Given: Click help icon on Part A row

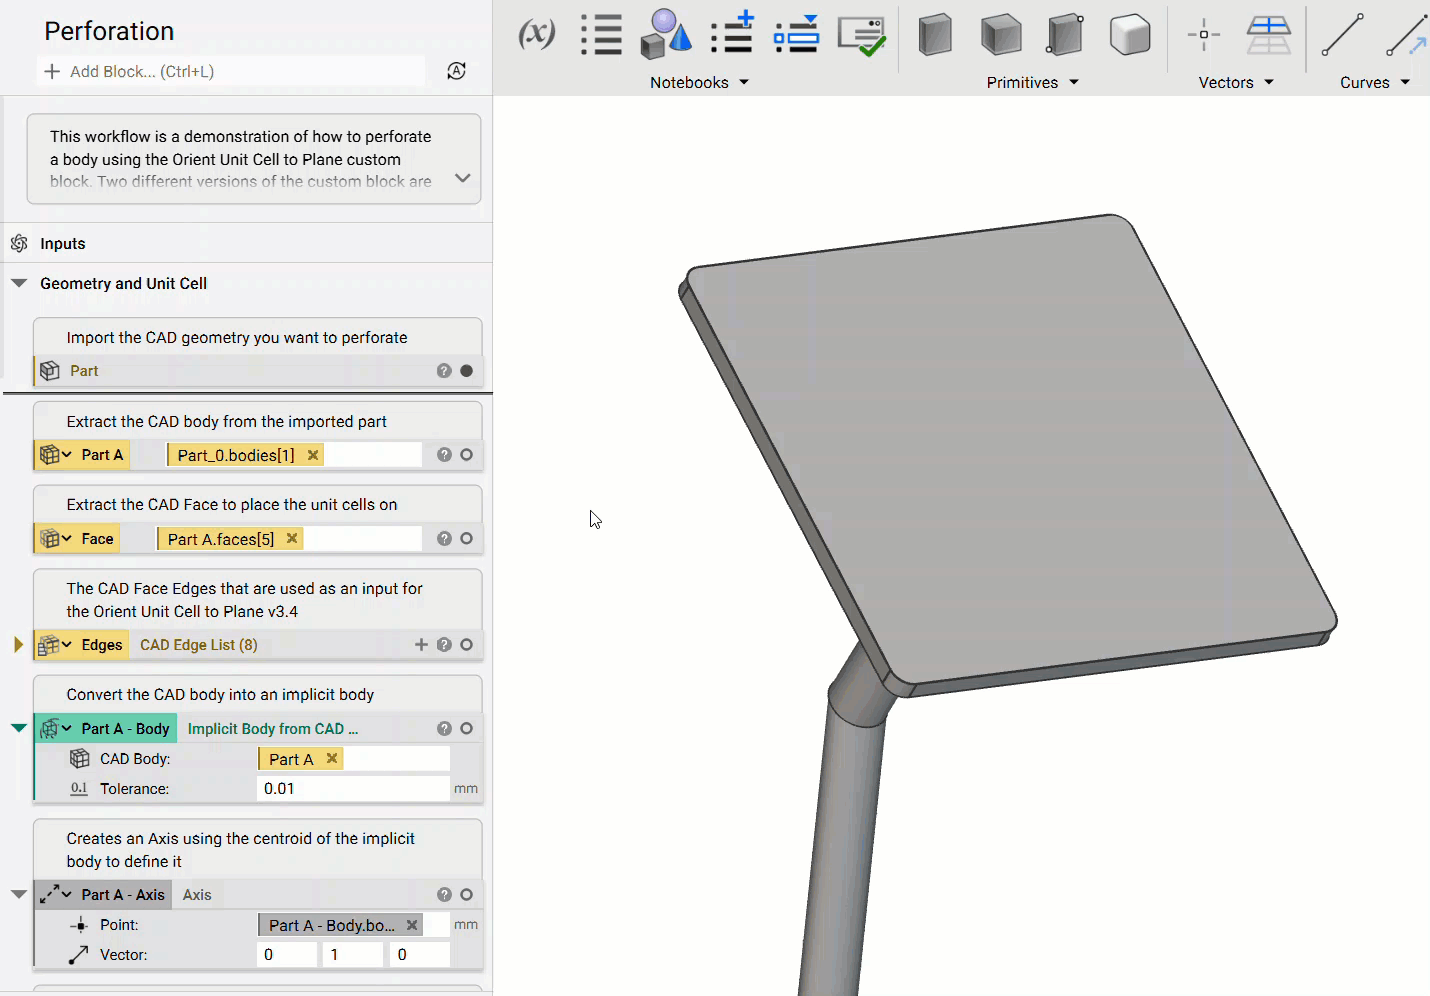Looking at the screenshot, I should coord(444,455).
